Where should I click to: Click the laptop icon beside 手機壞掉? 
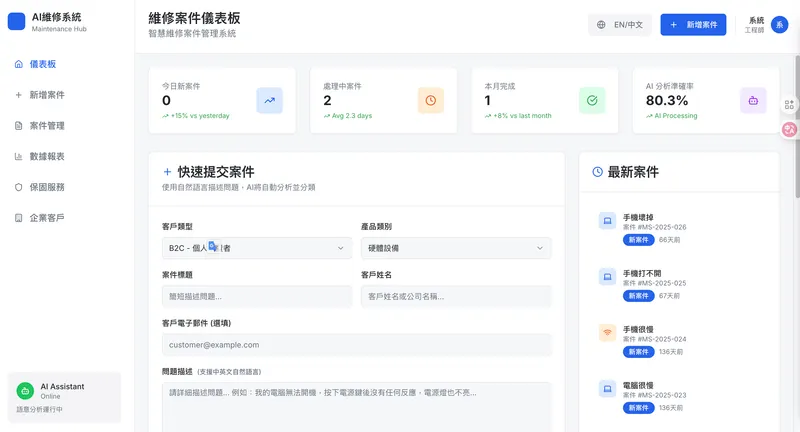click(607, 221)
